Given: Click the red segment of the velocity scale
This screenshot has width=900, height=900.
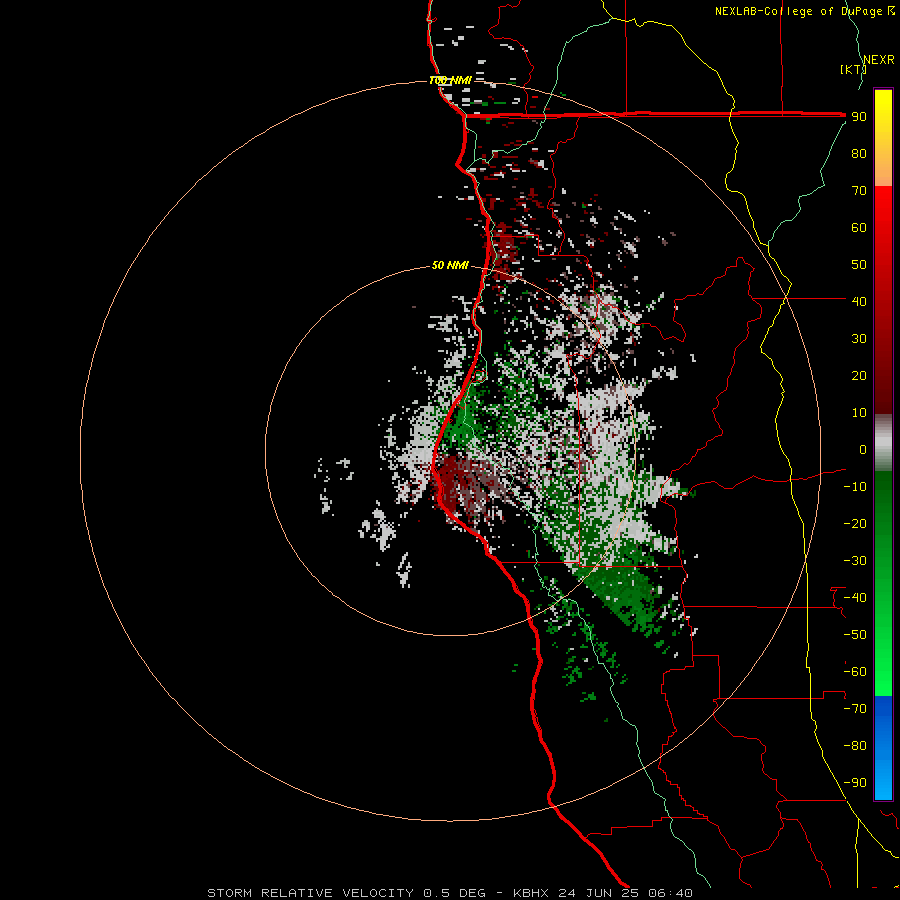Looking at the screenshot, I should [x=883, y=300].
